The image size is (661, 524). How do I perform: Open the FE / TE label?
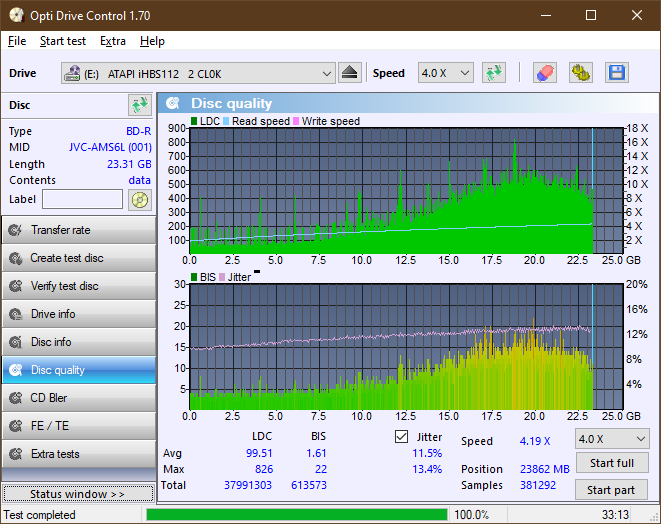click(x=50, y=426)
